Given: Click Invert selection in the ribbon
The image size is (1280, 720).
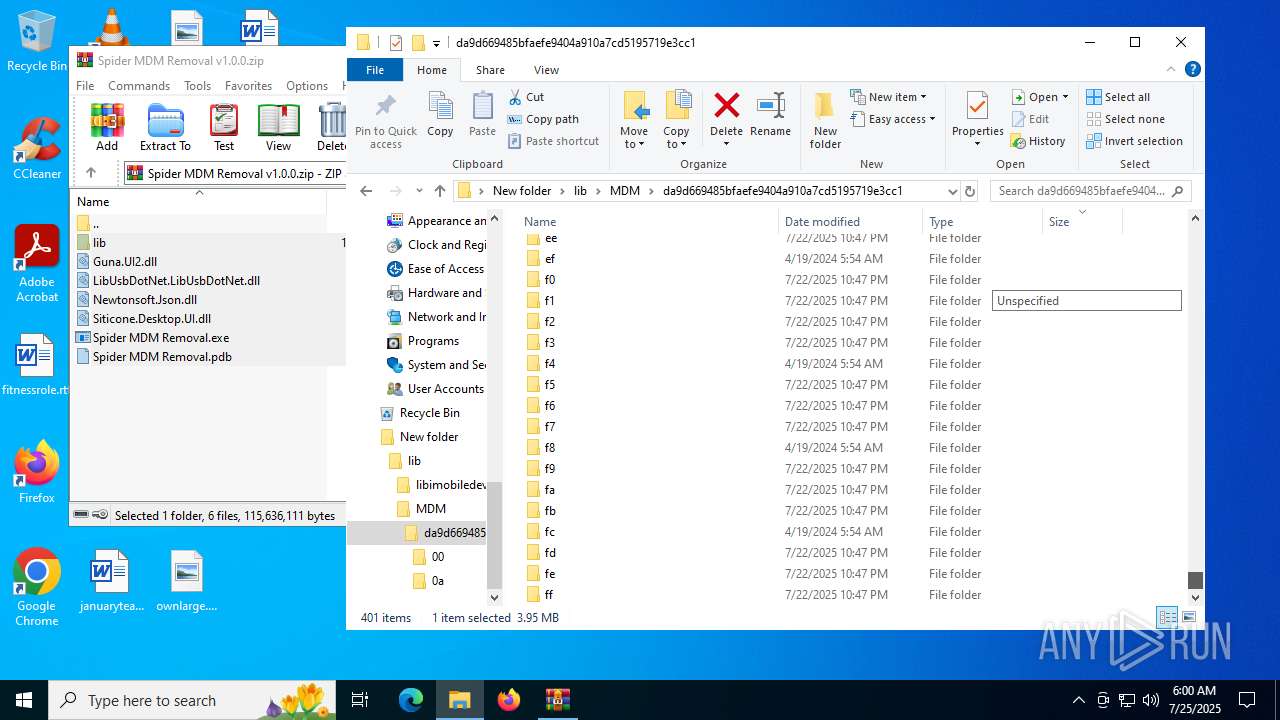Looking at the screenshot, I should 1134,141.
